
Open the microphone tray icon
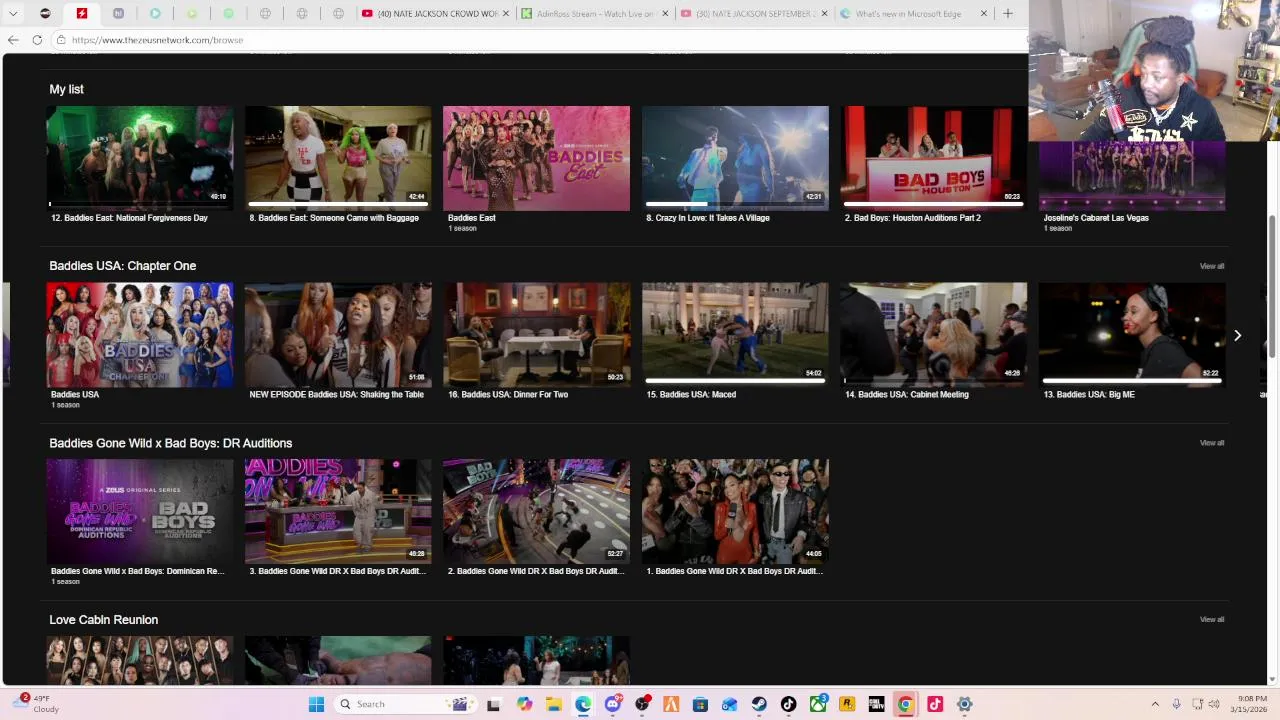click(1176, 704)
